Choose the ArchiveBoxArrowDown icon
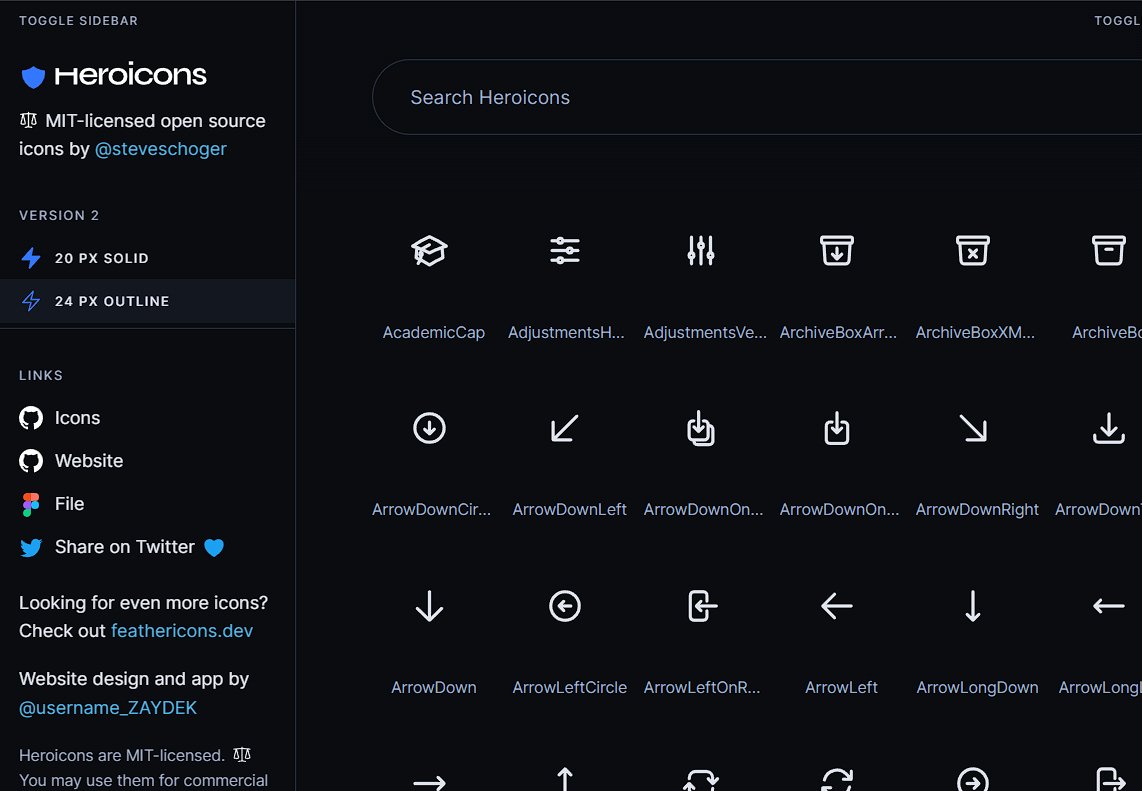The height and width of the screenshot is (791, 1142). 837,251
